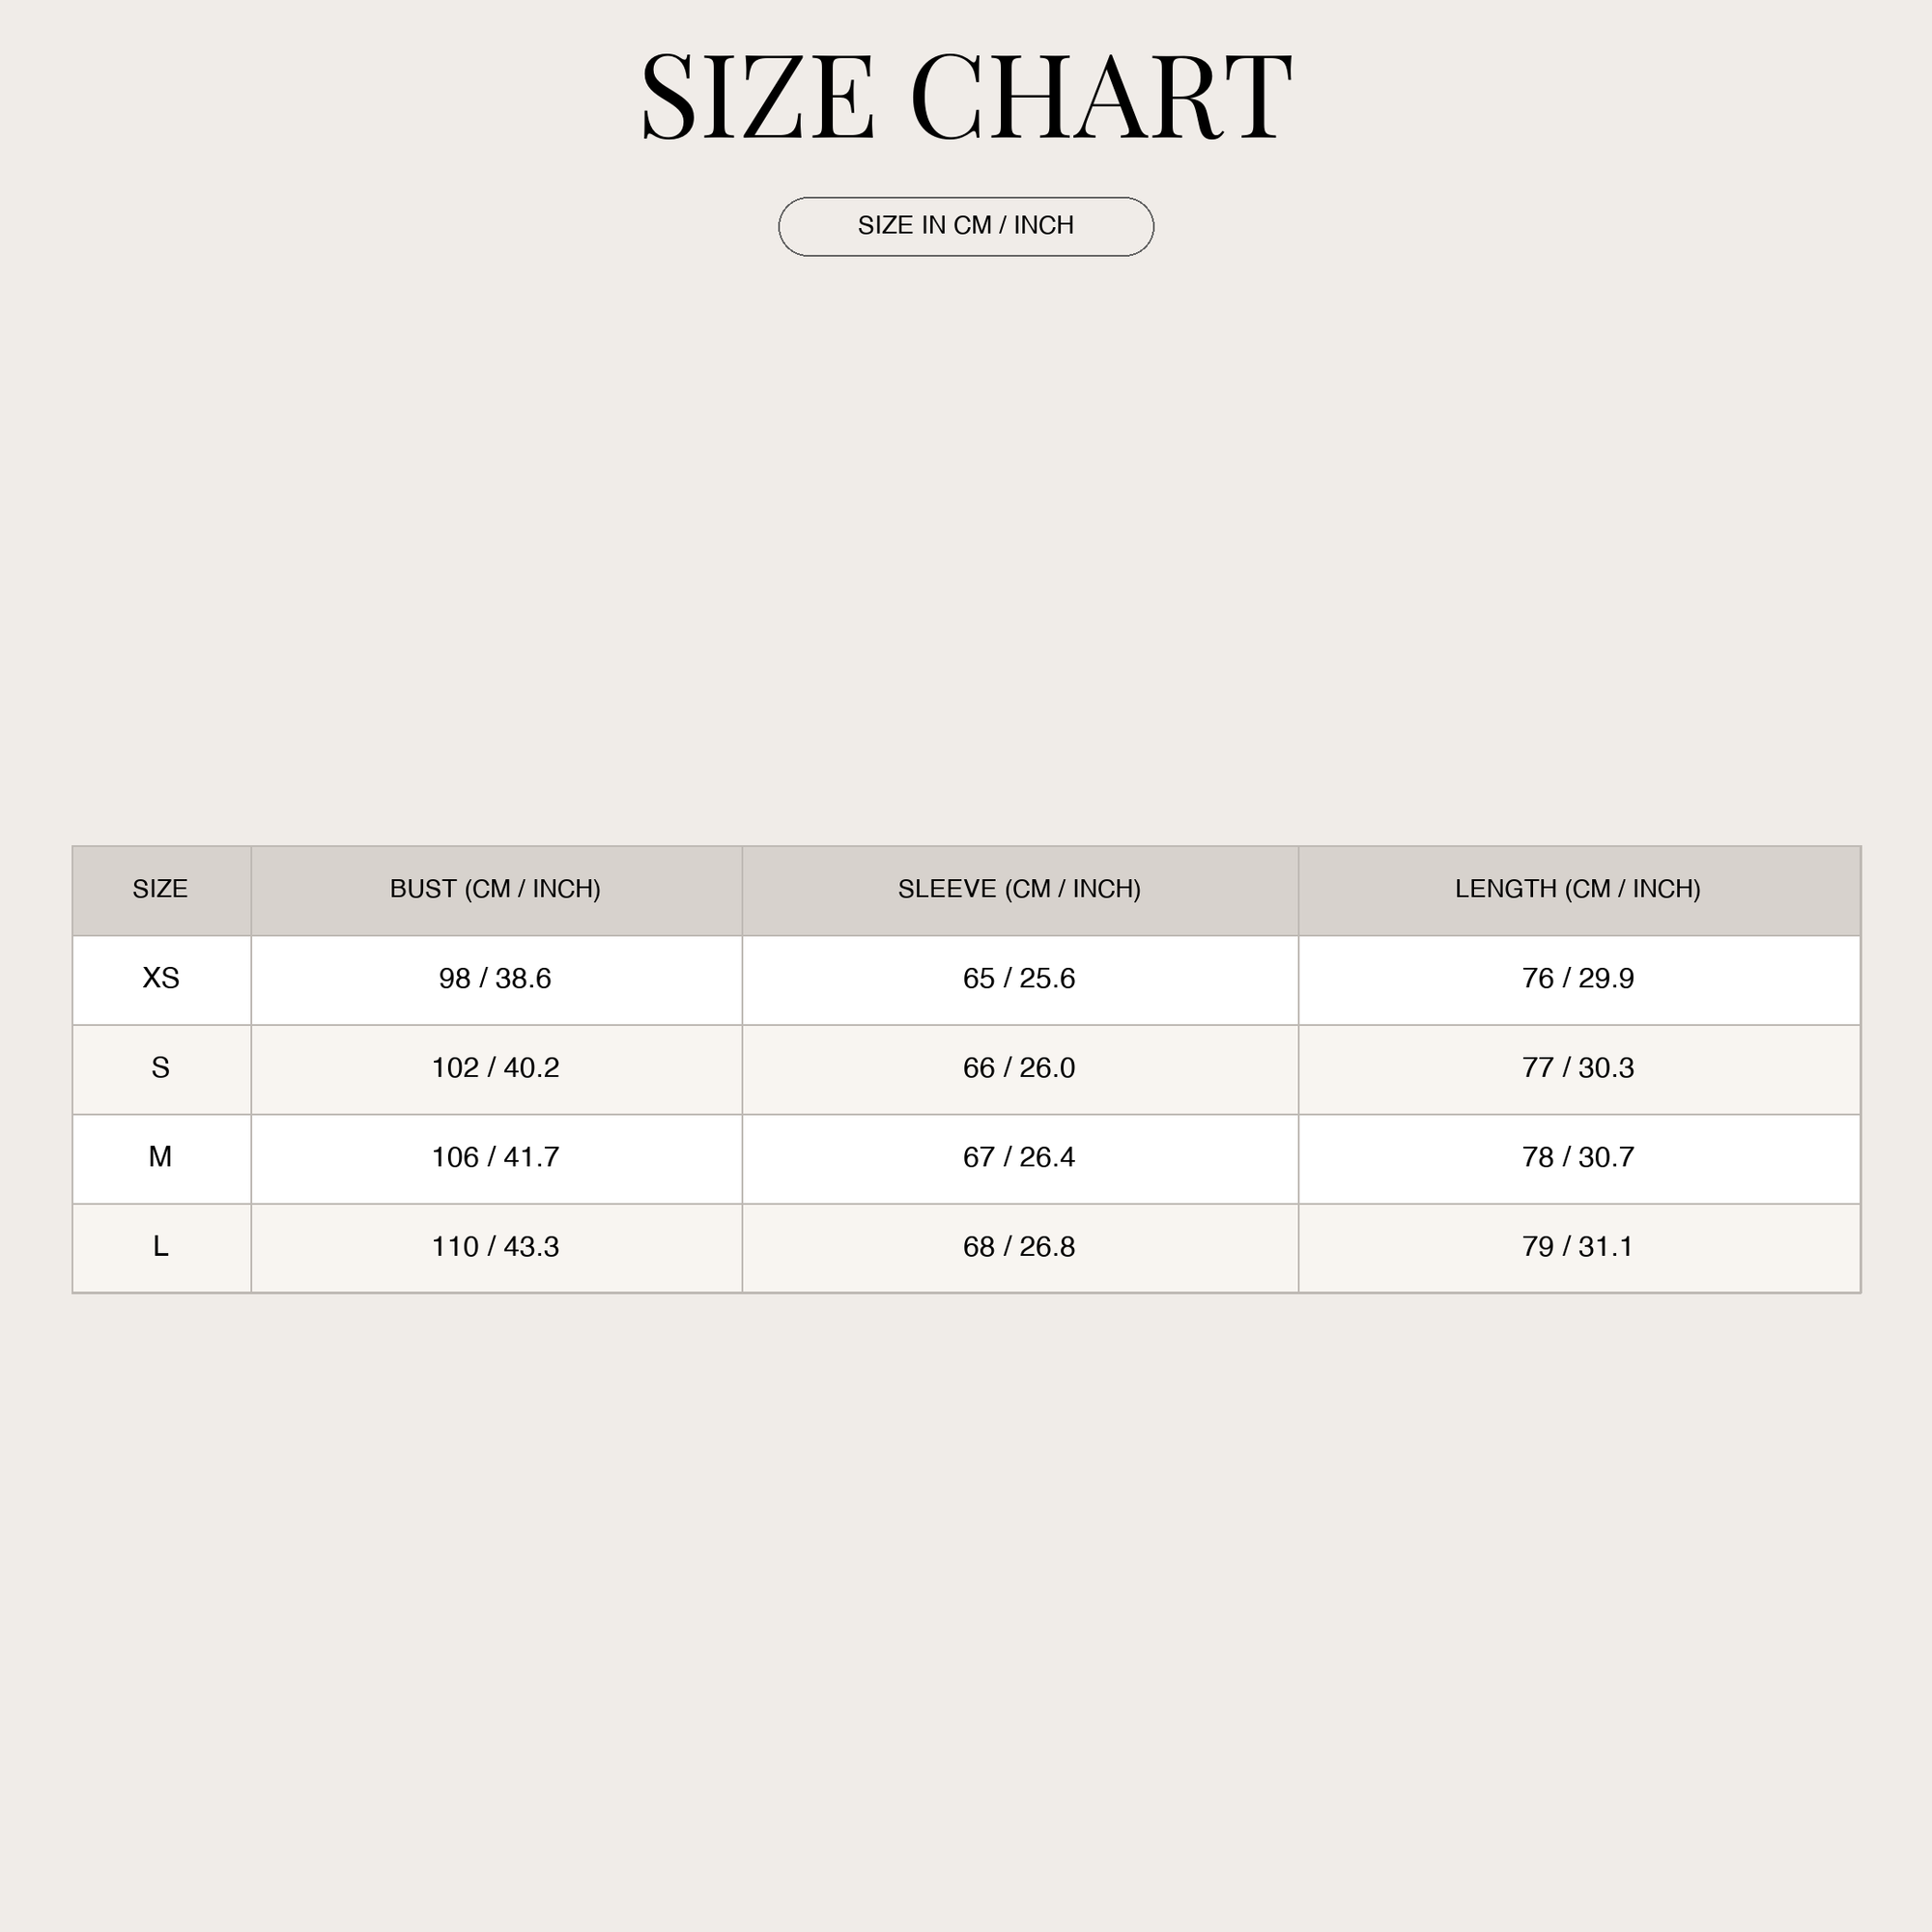
Task: Click the SIZE IN CM / INCH pill button
Action: tap(965, 226)
